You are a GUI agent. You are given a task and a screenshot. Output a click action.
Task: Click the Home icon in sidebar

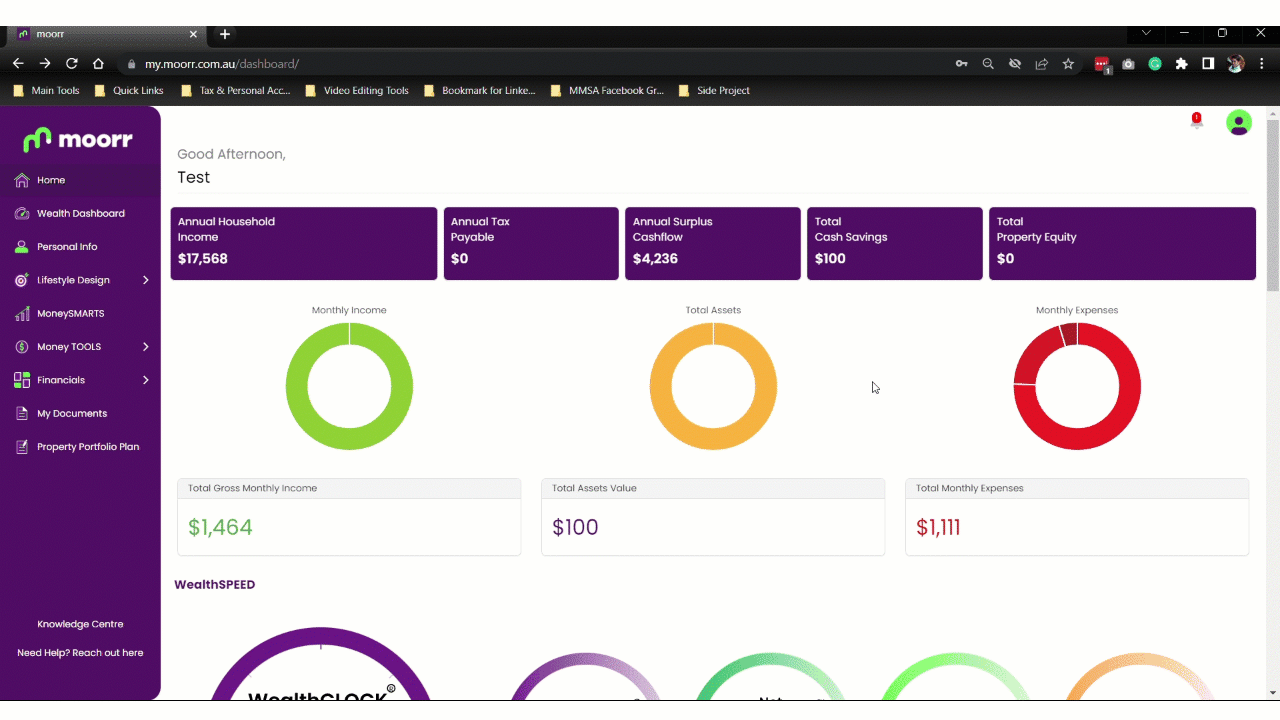22,180
